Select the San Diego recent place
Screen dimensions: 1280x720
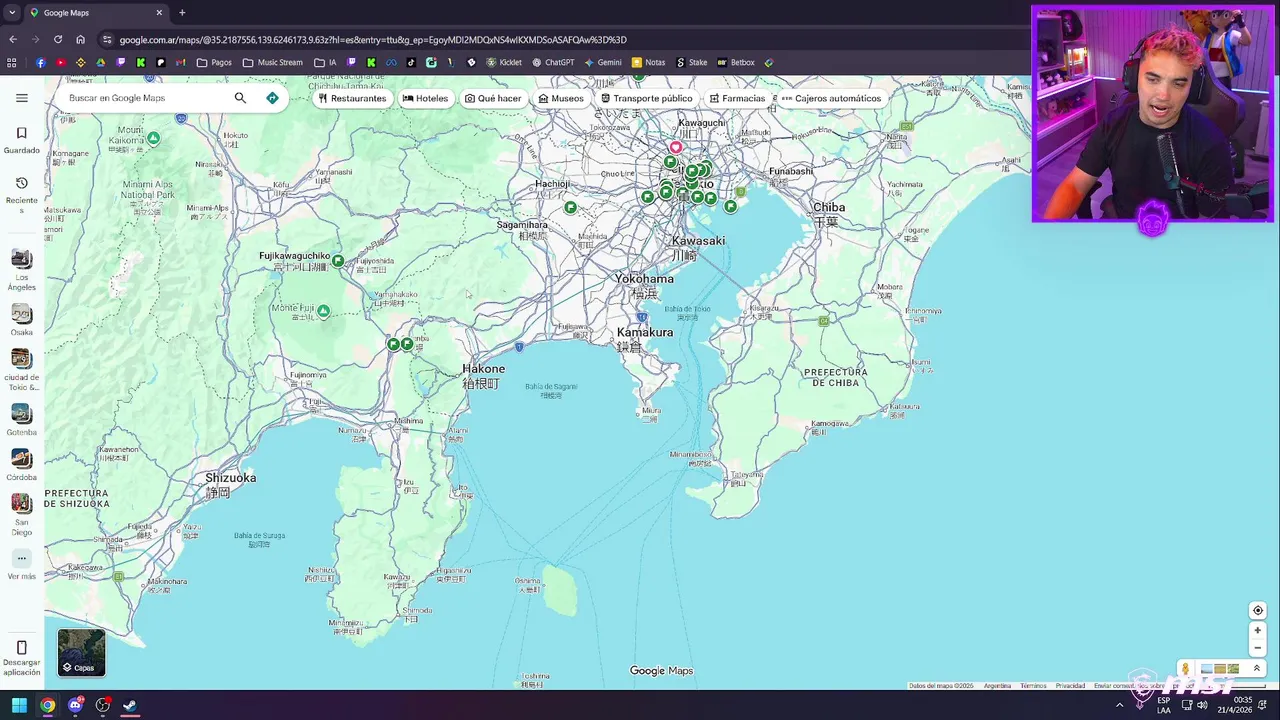pos(22,515)
